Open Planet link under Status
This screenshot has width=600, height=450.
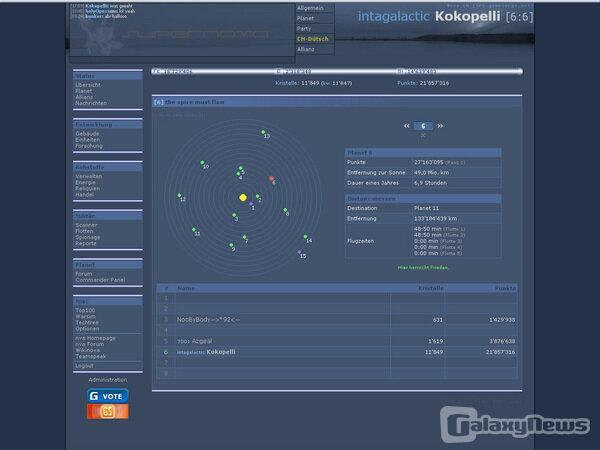(x=83, y=91)
